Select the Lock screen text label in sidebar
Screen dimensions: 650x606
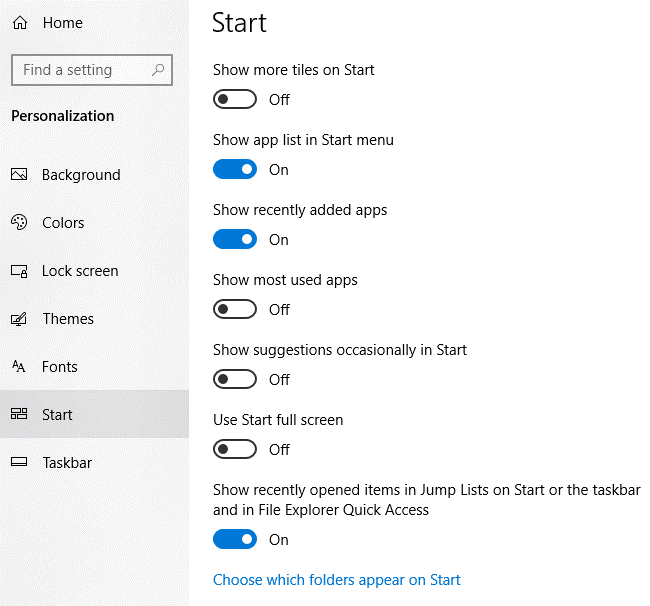(80, 271)
